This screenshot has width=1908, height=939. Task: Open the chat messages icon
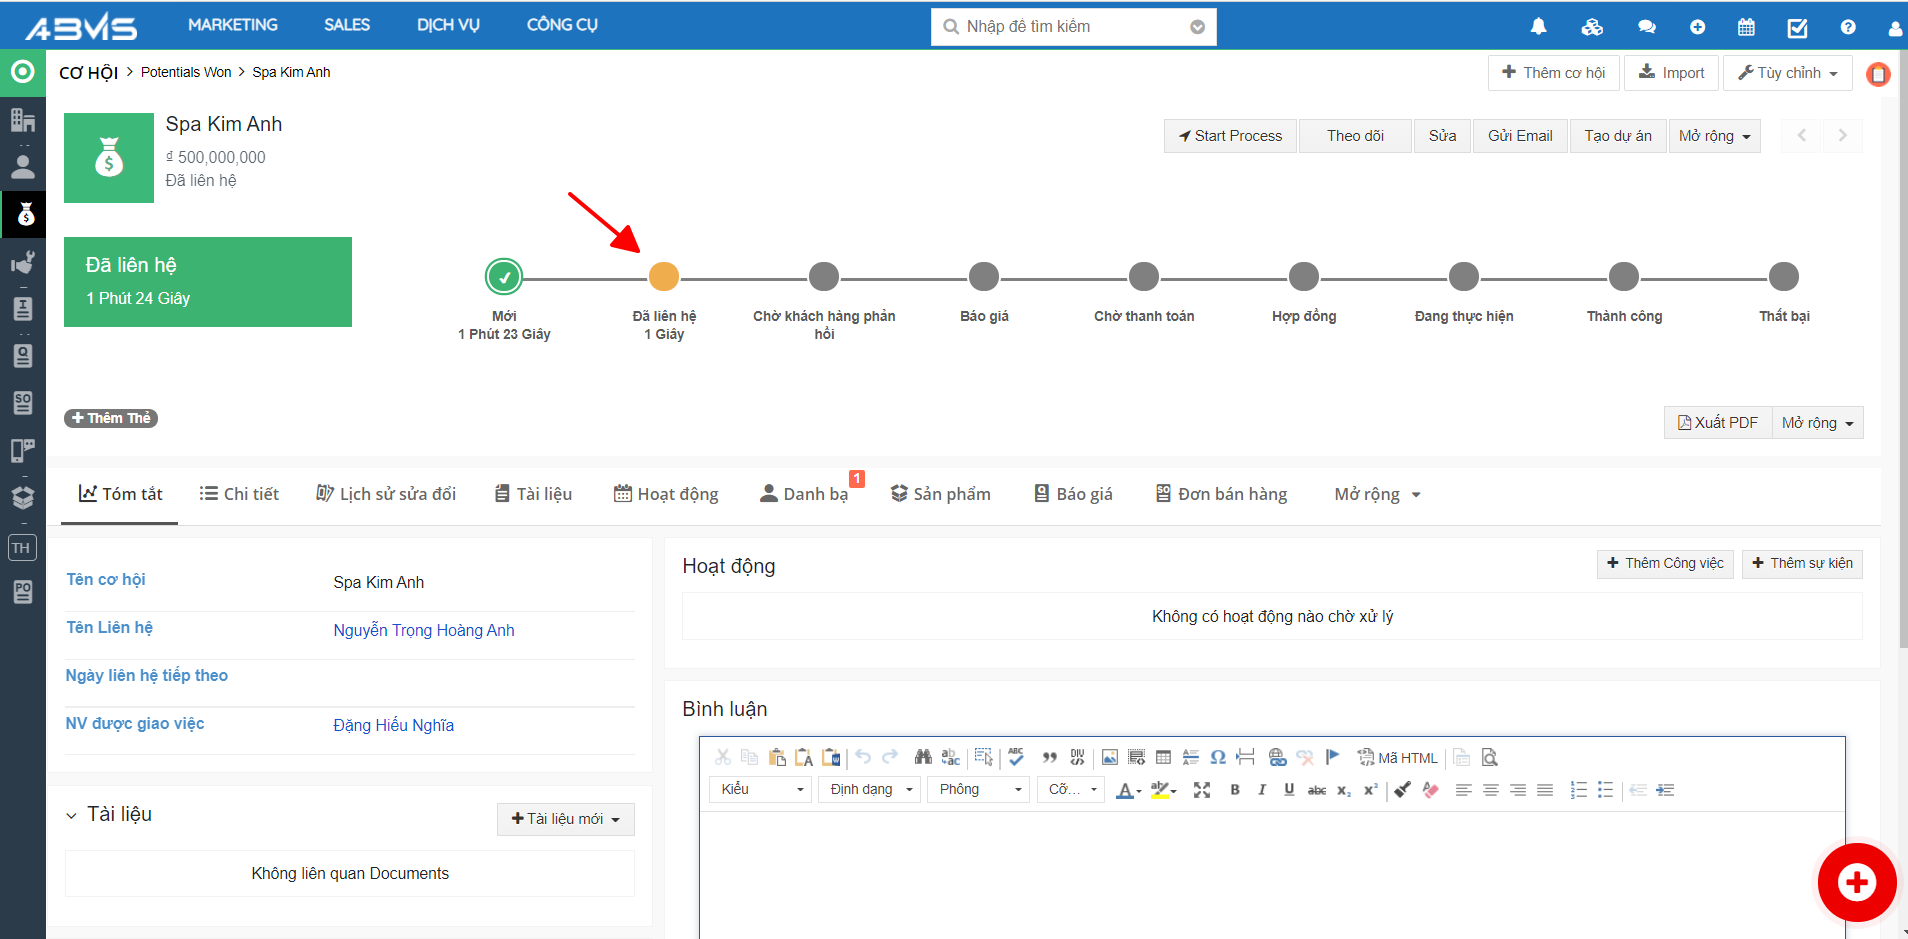(x=1646, y=27)
